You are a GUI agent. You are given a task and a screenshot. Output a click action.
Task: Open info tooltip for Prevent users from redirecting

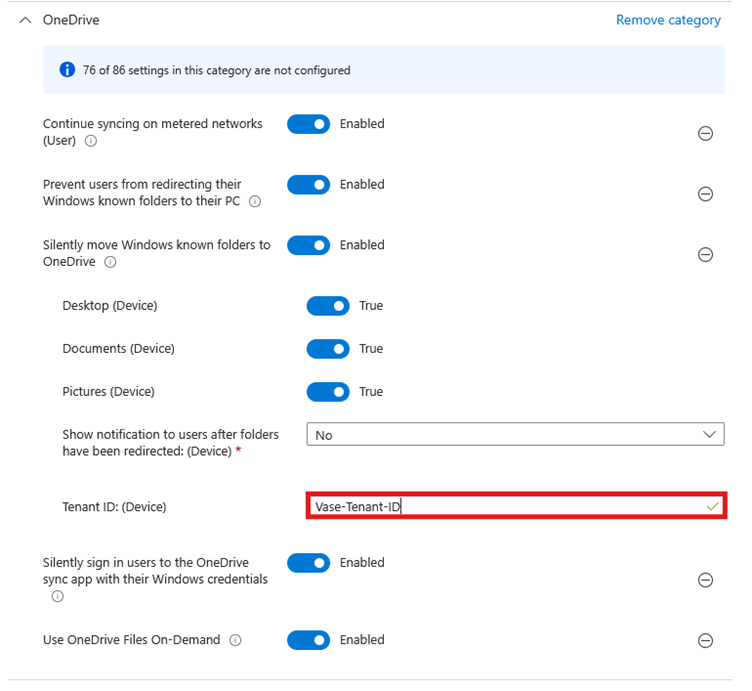pyautogui.click(x=255, y=201)
